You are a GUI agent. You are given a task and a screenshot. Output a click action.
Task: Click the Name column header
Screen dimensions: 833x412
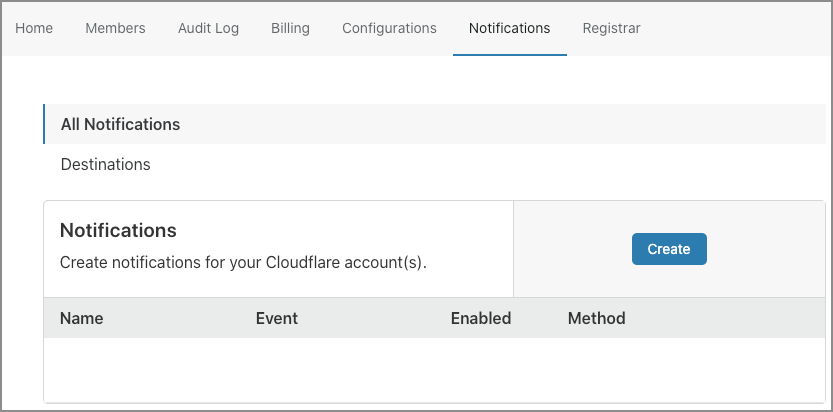coord(81,318)
